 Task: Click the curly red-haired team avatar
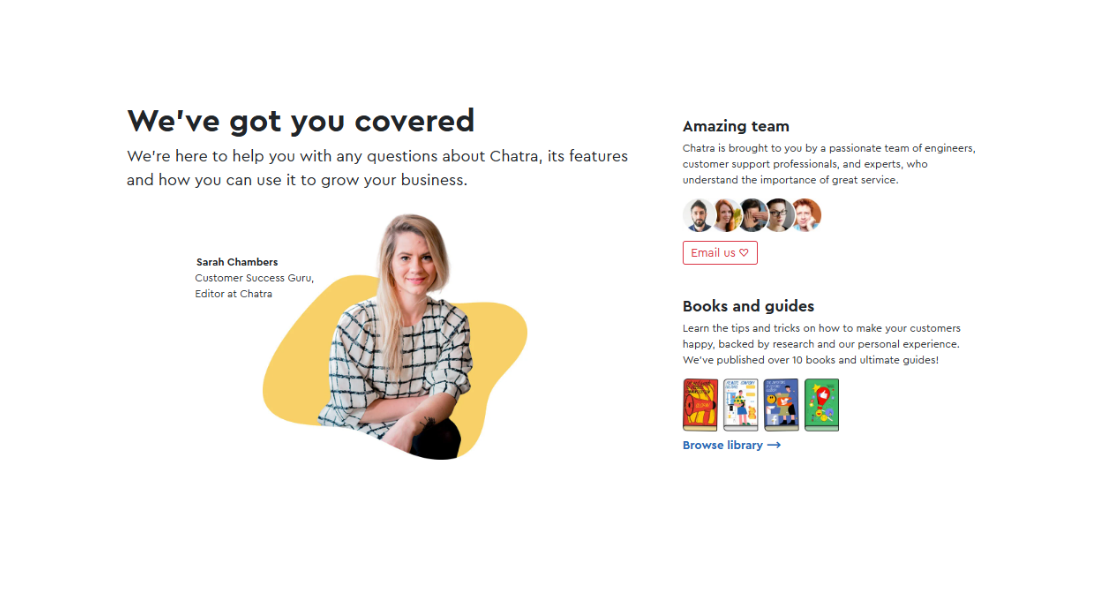click(807, 215)
